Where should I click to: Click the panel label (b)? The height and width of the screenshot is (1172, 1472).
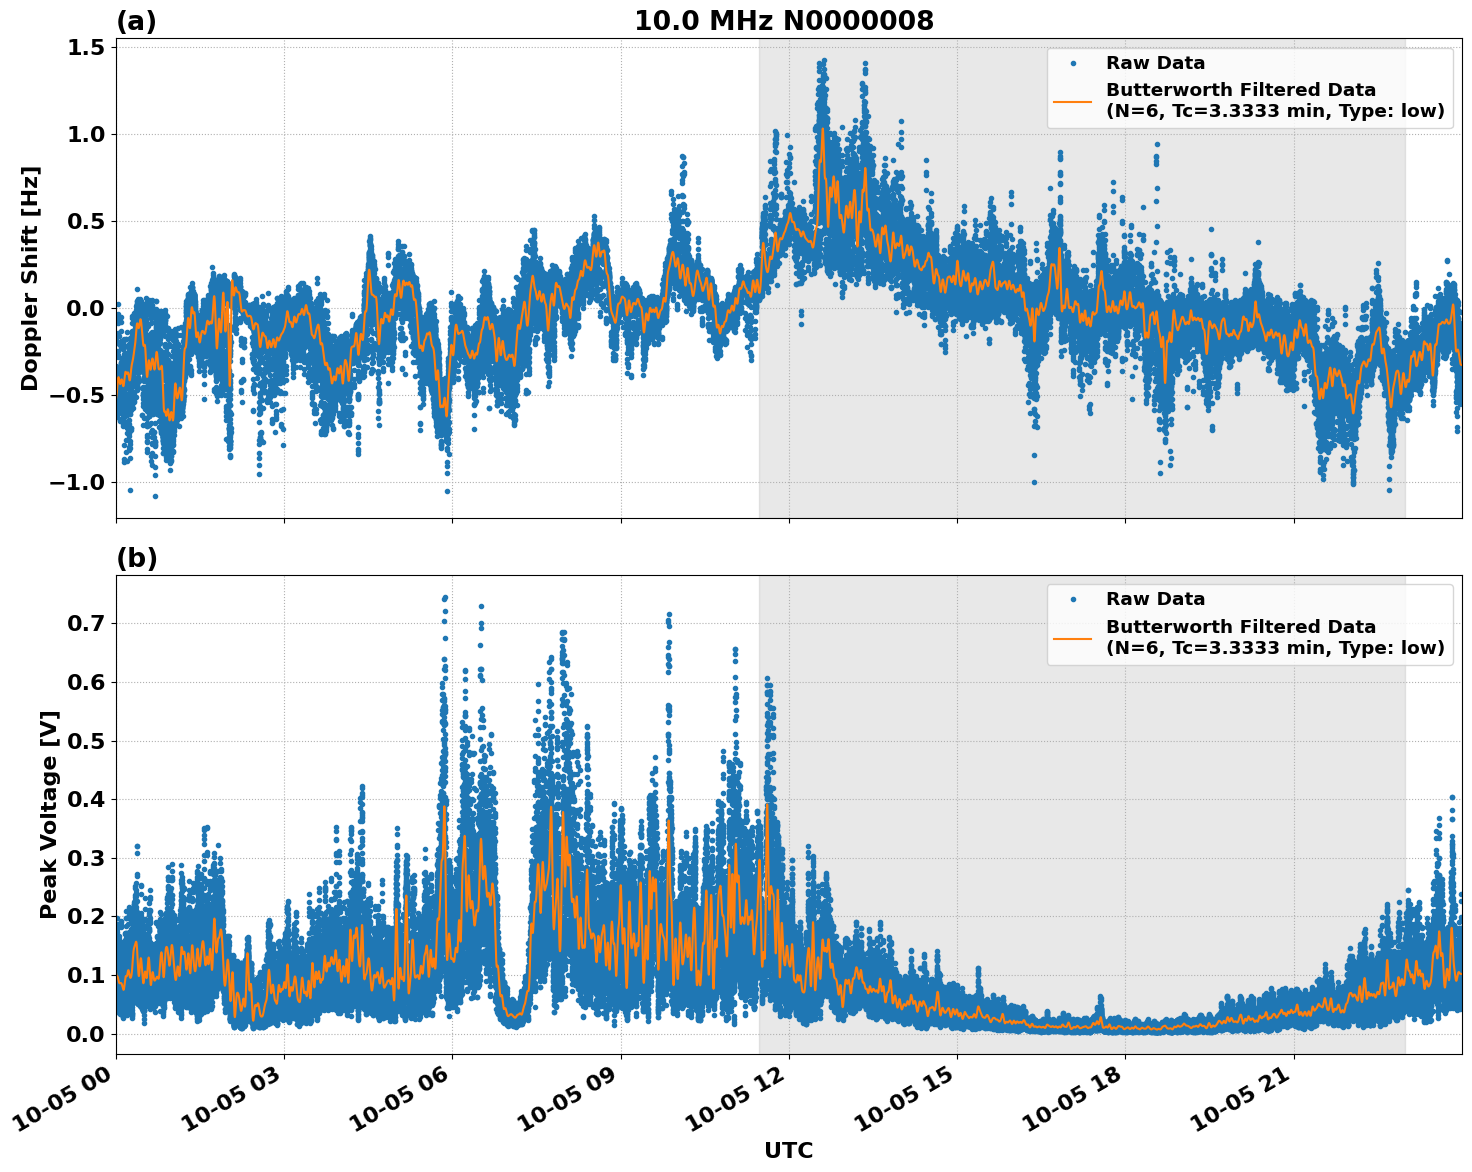point(139,557)
